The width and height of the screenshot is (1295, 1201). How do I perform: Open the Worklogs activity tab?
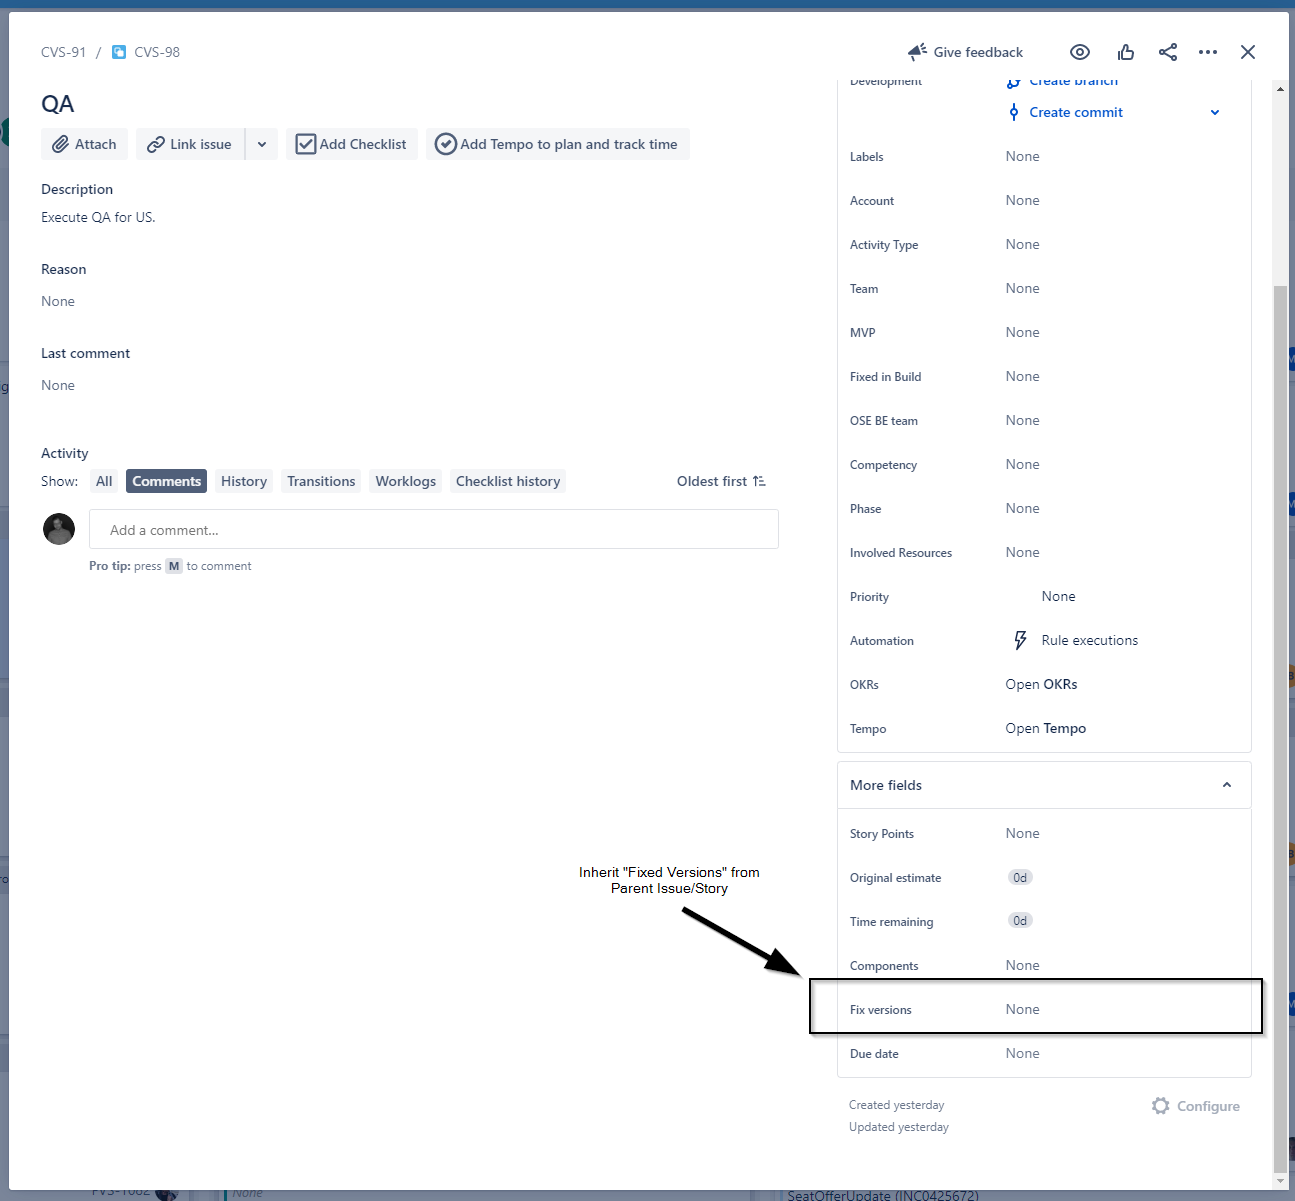click(x=406, y=481)
